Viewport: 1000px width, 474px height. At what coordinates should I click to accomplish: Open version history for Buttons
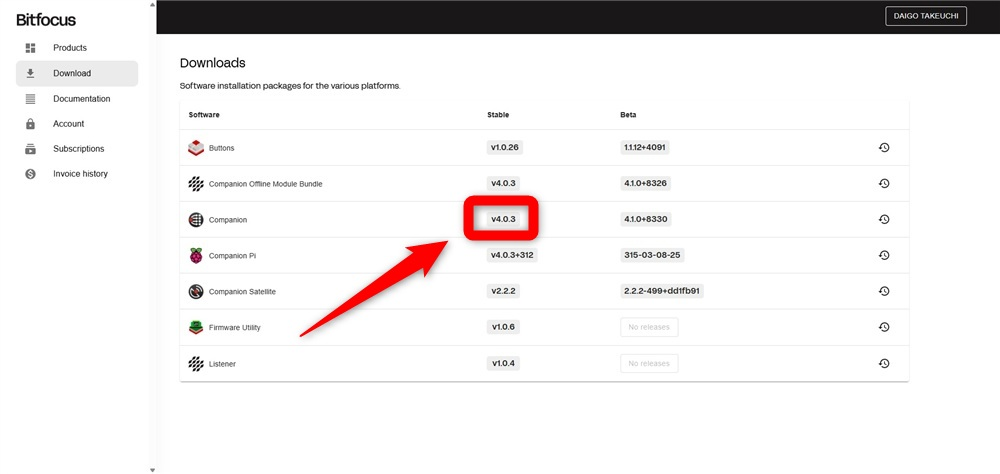[884, 147]
